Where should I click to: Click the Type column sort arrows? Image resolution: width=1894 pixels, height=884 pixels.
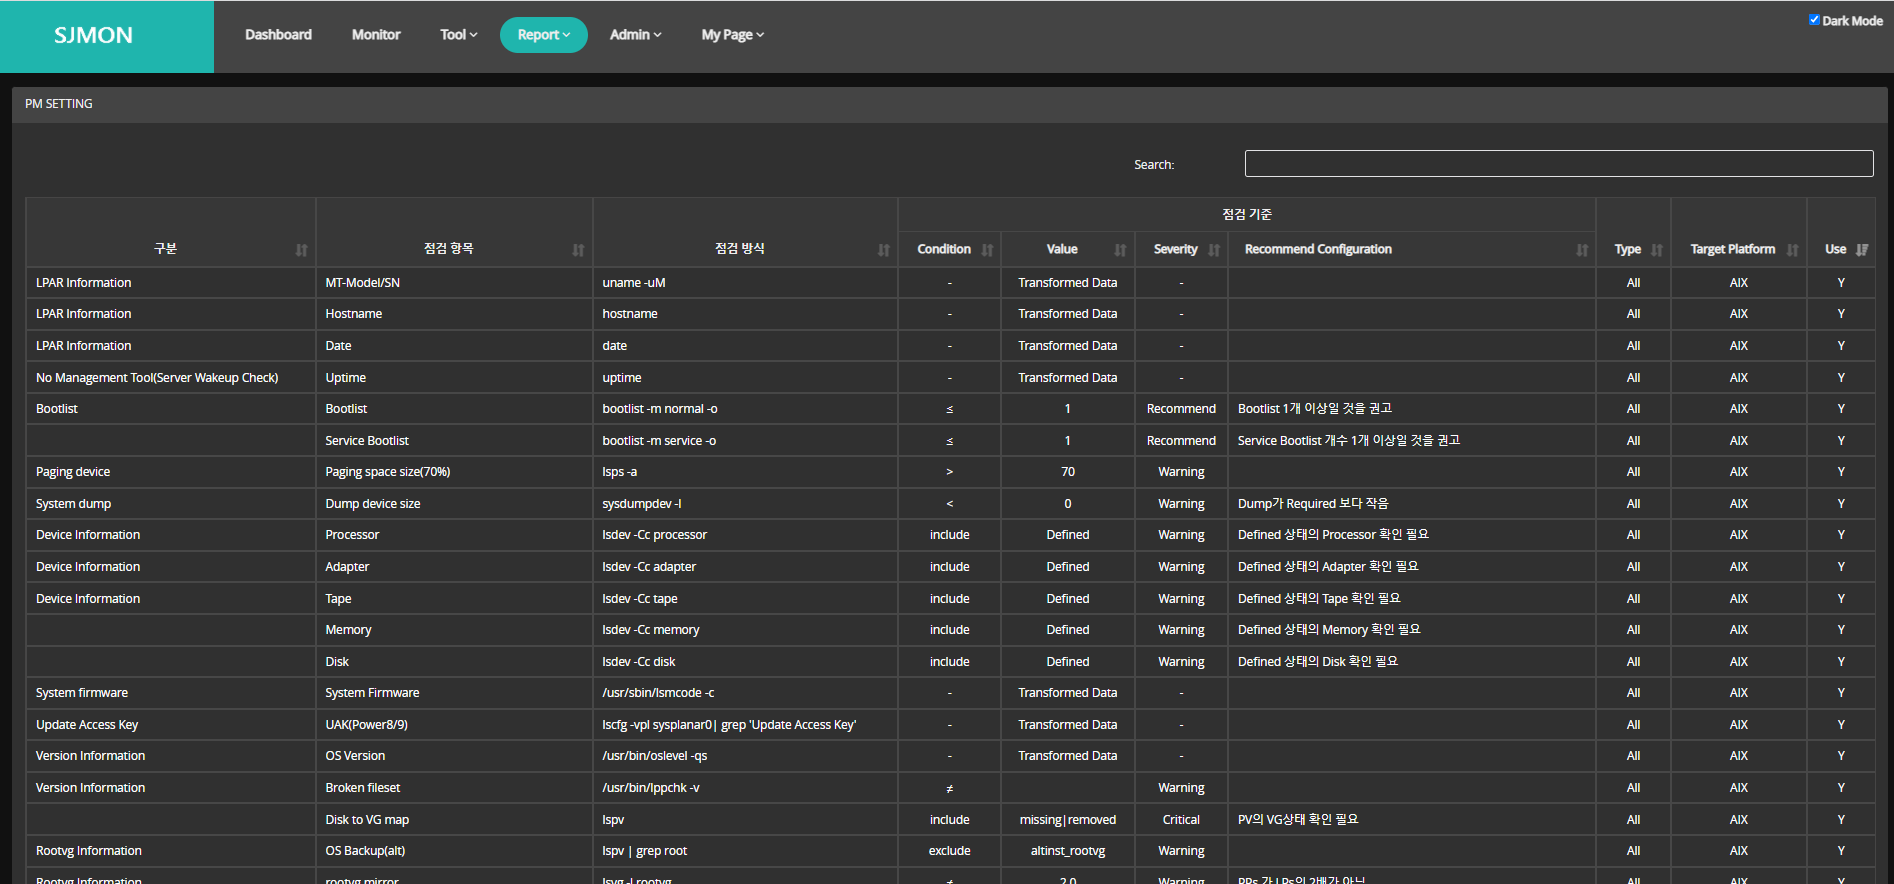click(x=1657, y=250)
